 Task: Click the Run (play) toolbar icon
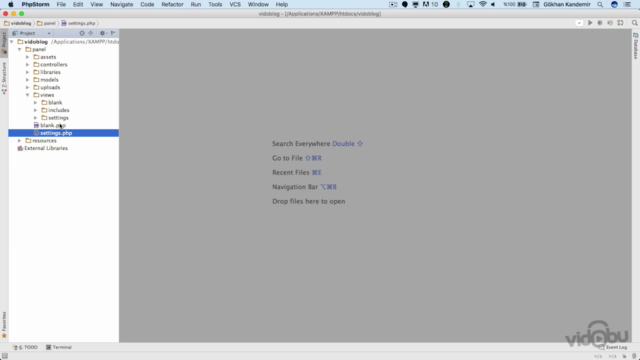coord(590,23)
